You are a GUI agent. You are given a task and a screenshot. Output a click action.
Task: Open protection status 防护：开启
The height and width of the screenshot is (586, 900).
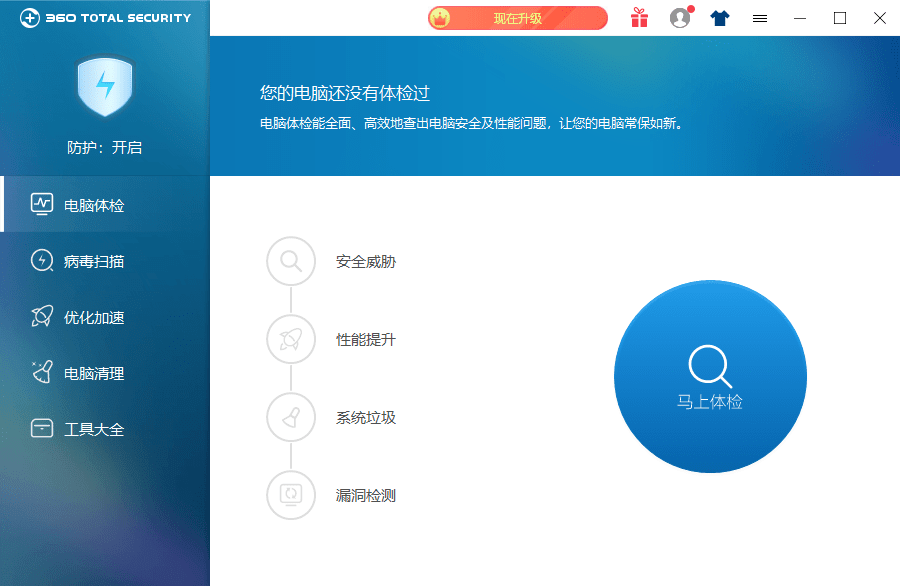[x=104, y=148]
